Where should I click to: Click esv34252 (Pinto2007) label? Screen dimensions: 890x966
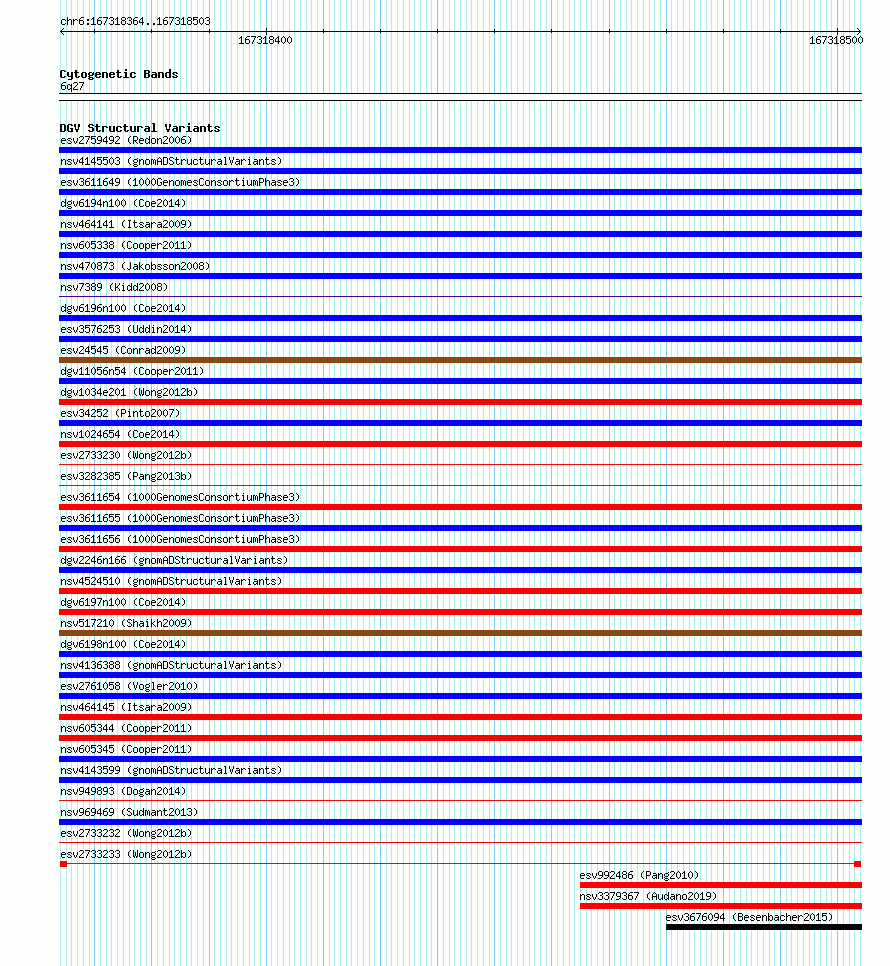(120, 413)
